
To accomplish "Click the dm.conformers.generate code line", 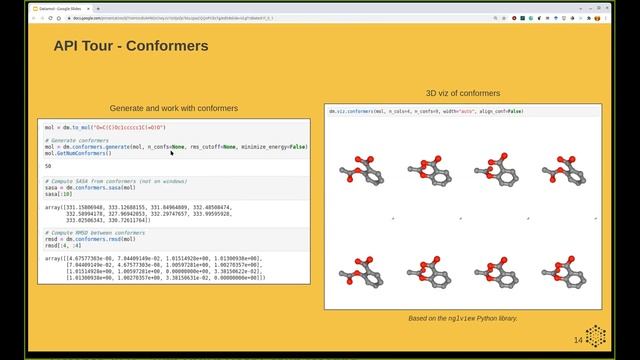I will coord(176,147).
